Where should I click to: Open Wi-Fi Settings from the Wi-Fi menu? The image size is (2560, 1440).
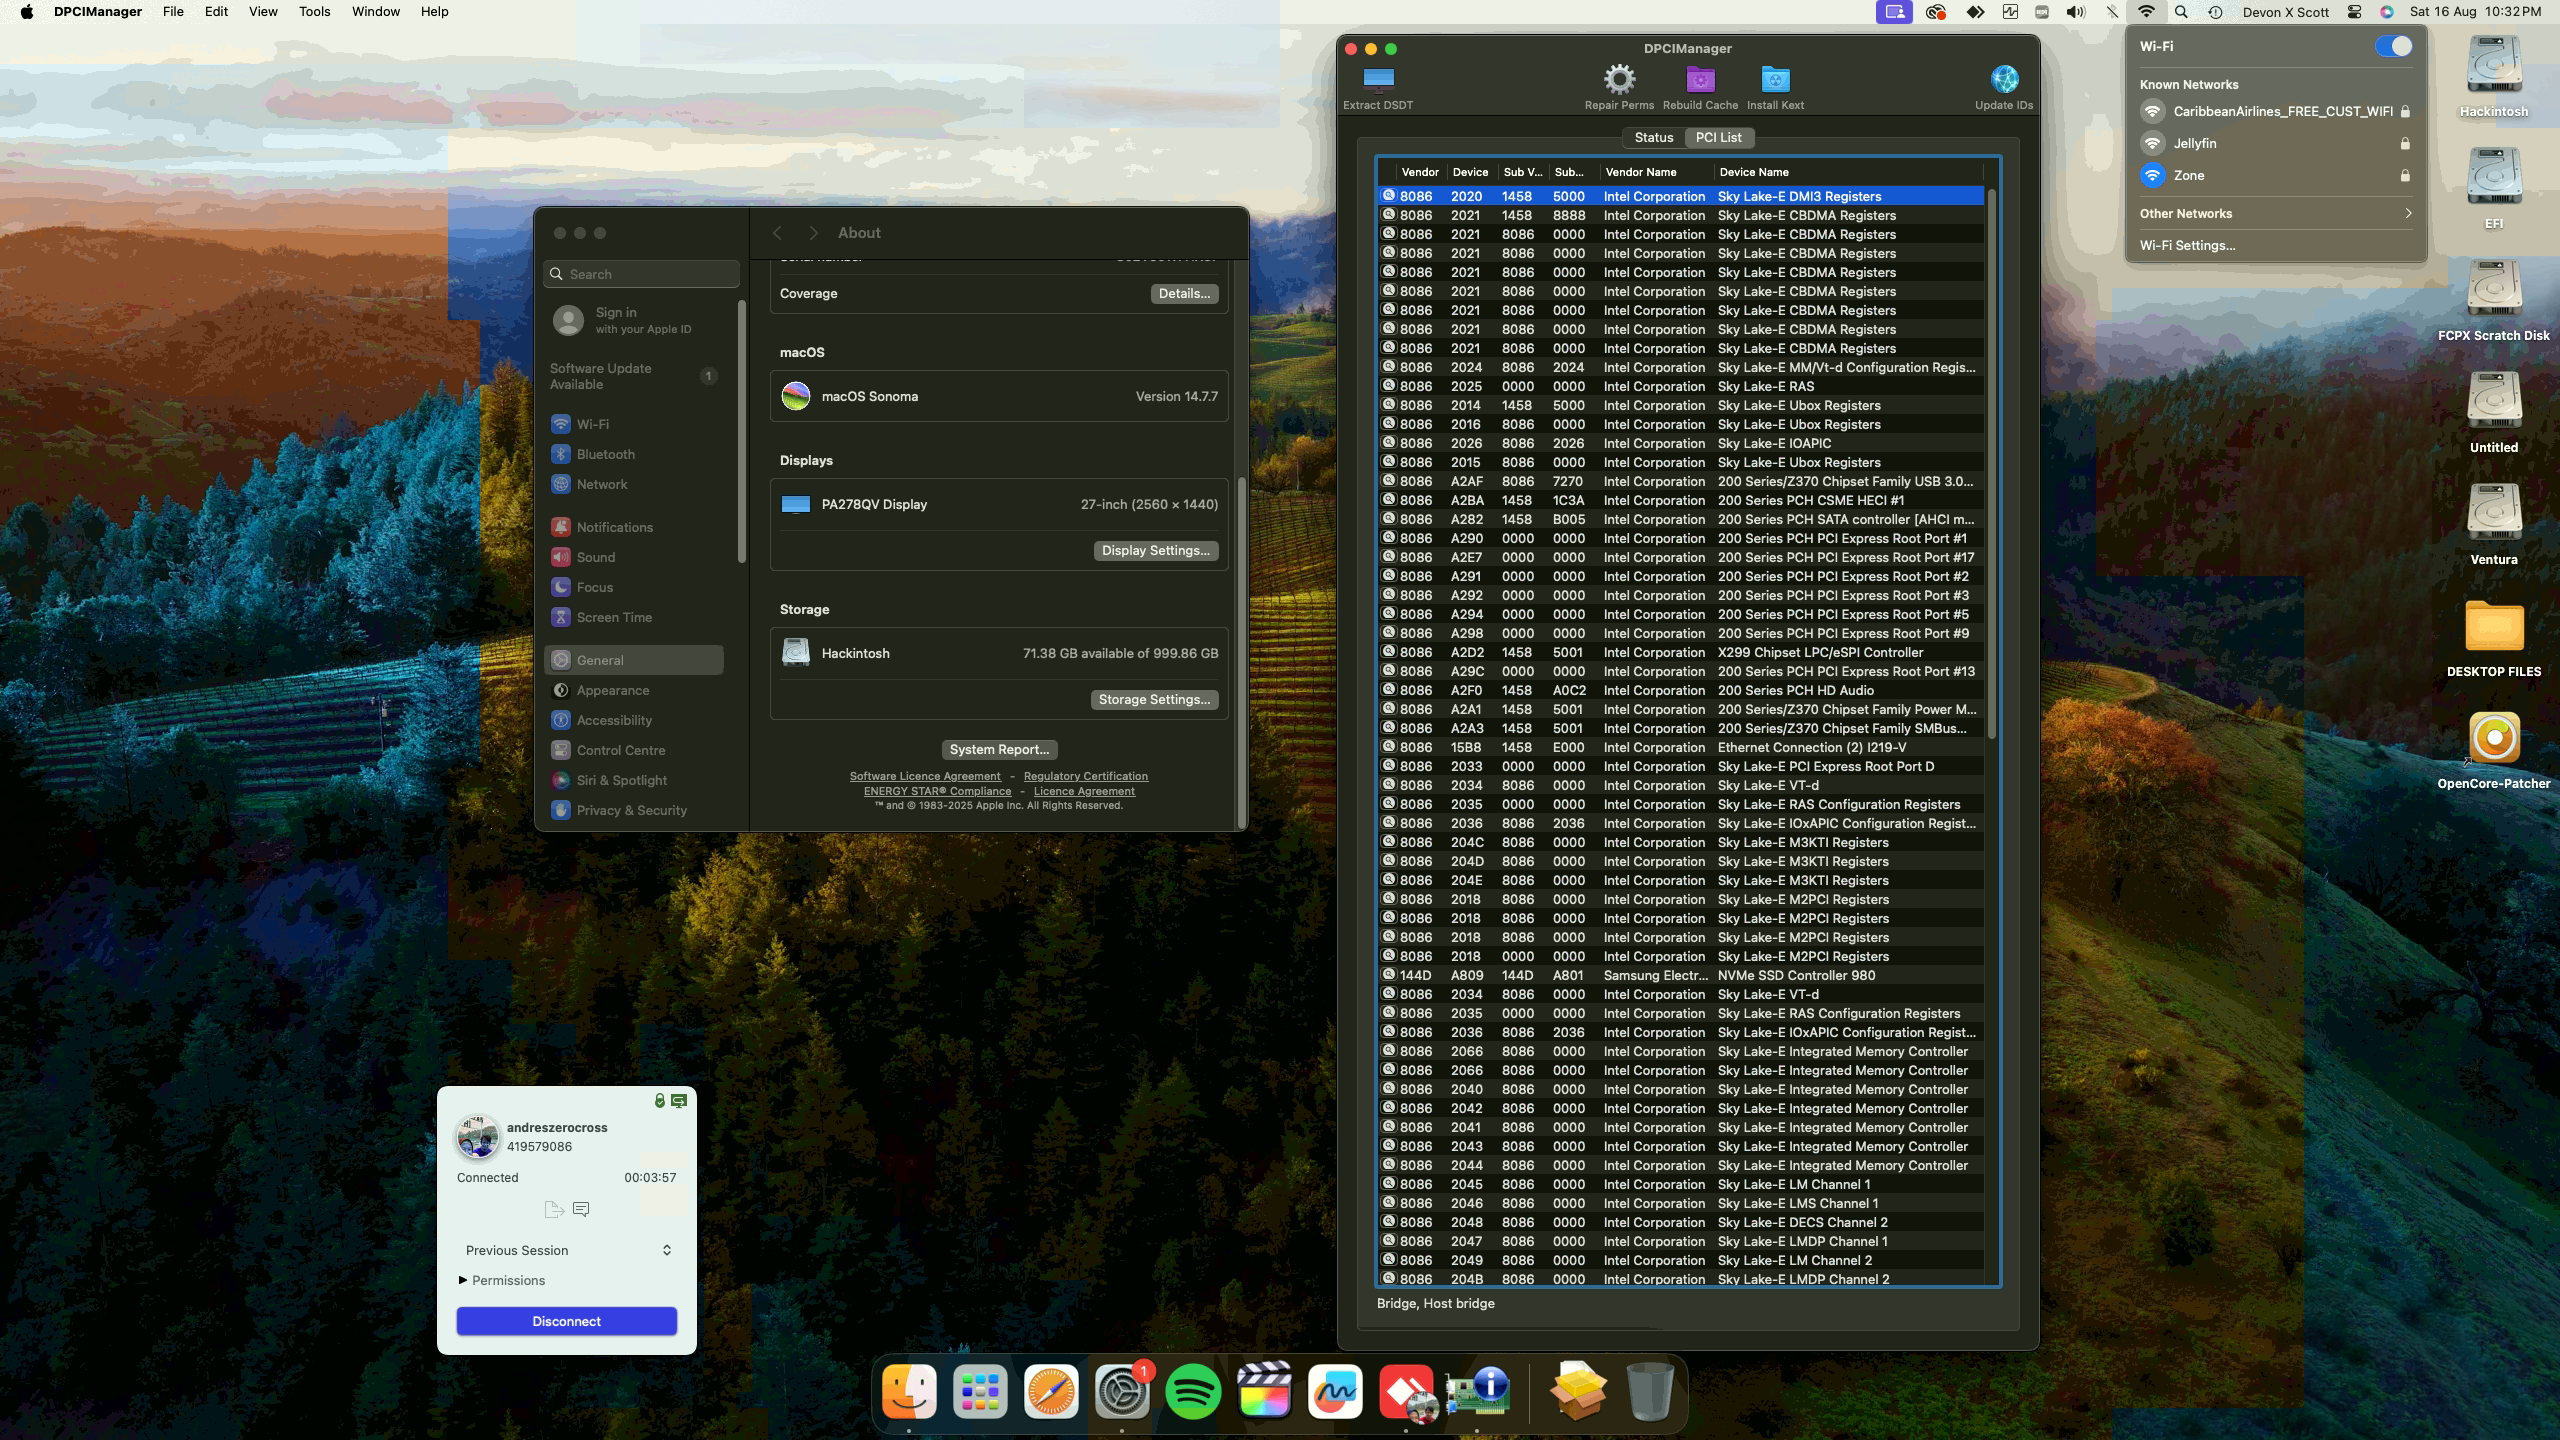pyautogui.click(x=2187, y=245)
